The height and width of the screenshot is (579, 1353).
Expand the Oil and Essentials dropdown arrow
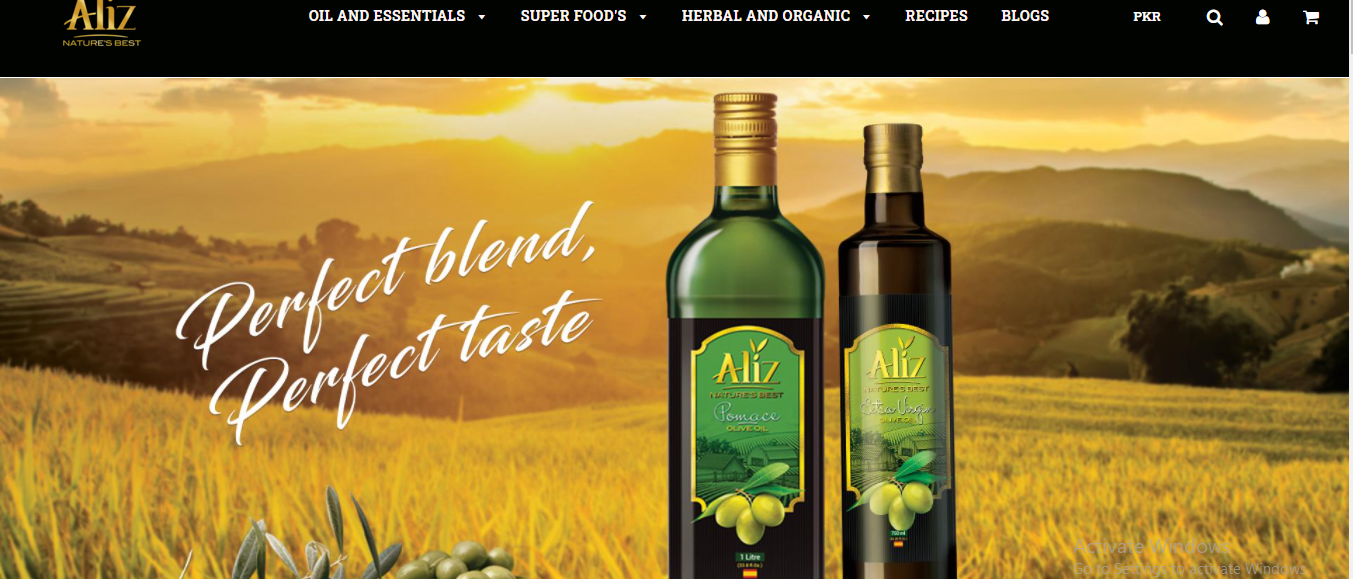[482, 17]
